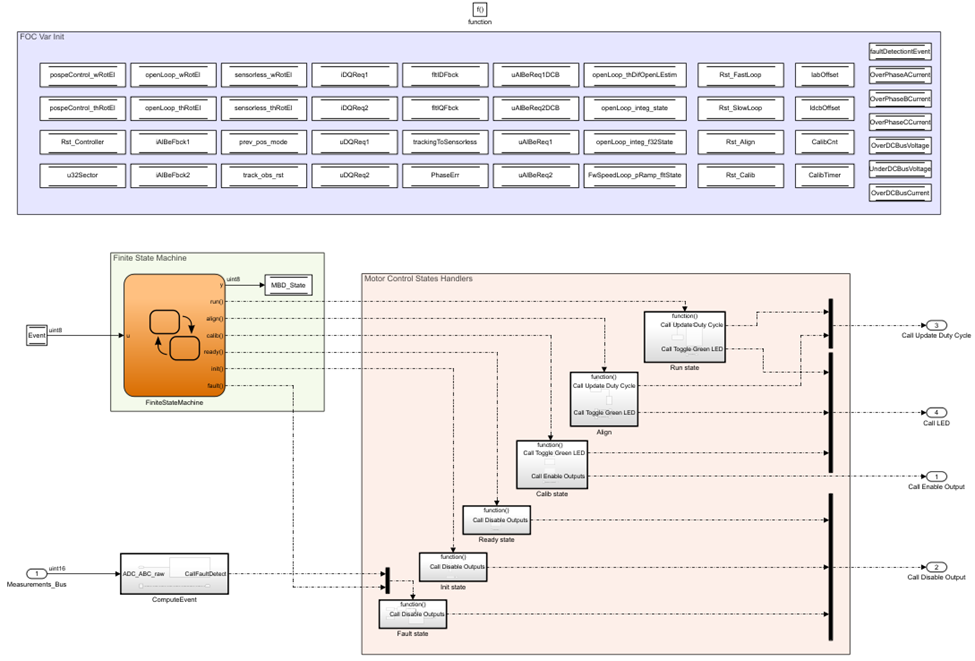The image size is (975, 661).
Task: Select the f() function trigger block
Action: (x=479, y=9)
